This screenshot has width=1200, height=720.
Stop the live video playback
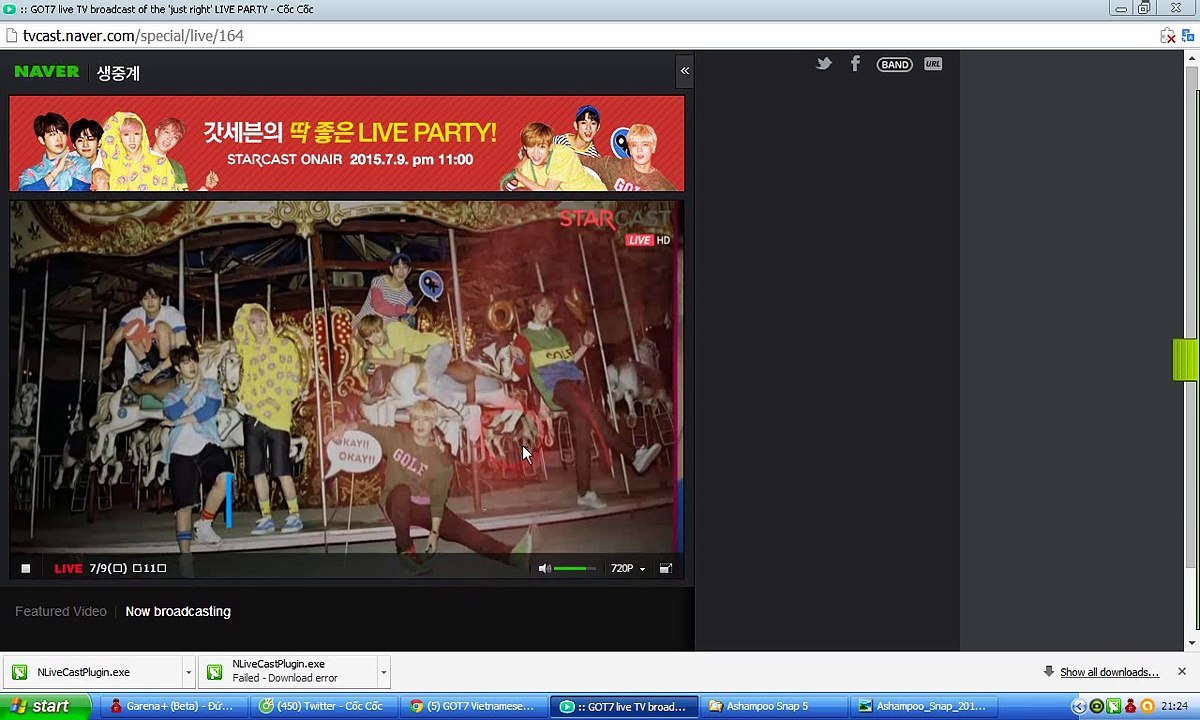pos(26,568)
